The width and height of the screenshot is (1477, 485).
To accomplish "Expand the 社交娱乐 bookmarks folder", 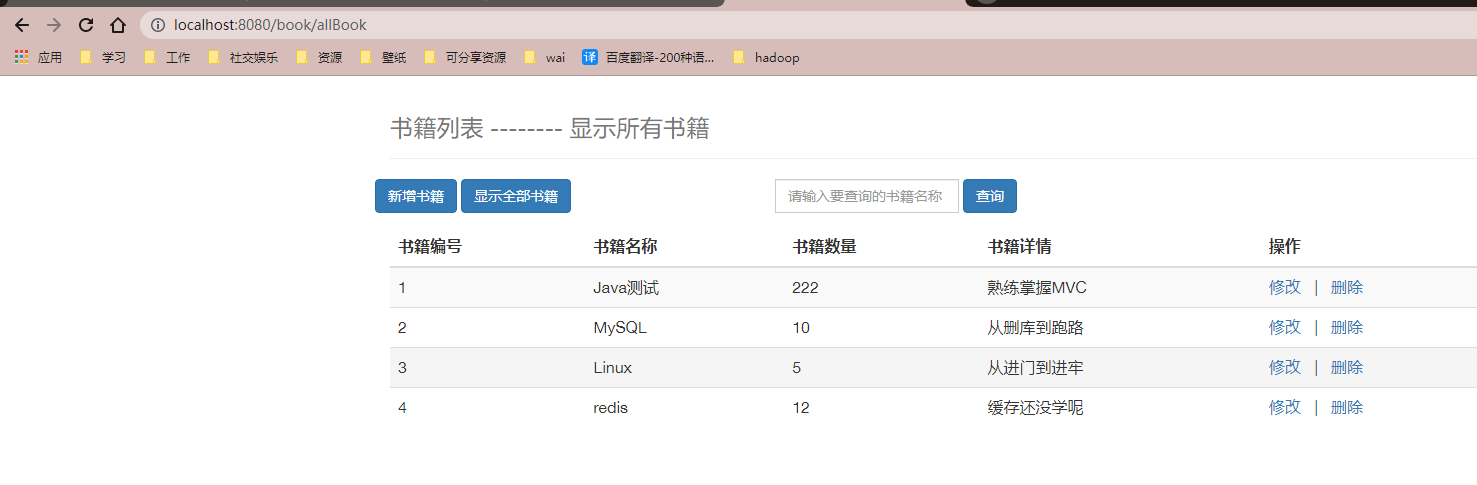I will click(x=243, y=58).
